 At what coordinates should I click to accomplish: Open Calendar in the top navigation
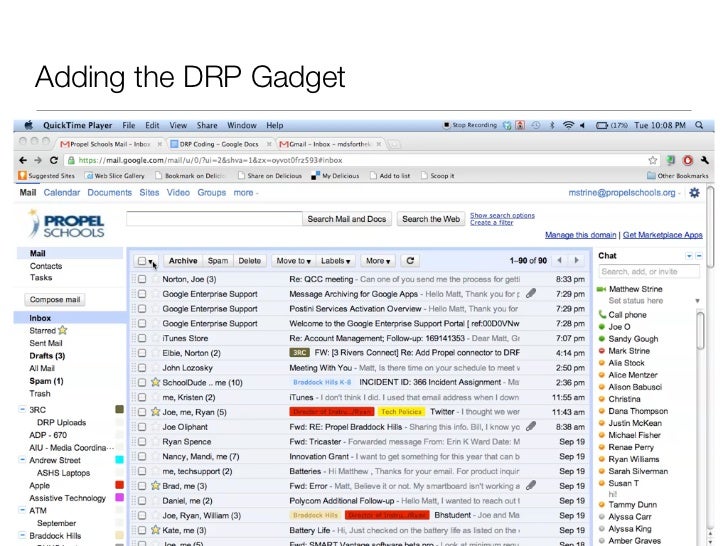62,193
